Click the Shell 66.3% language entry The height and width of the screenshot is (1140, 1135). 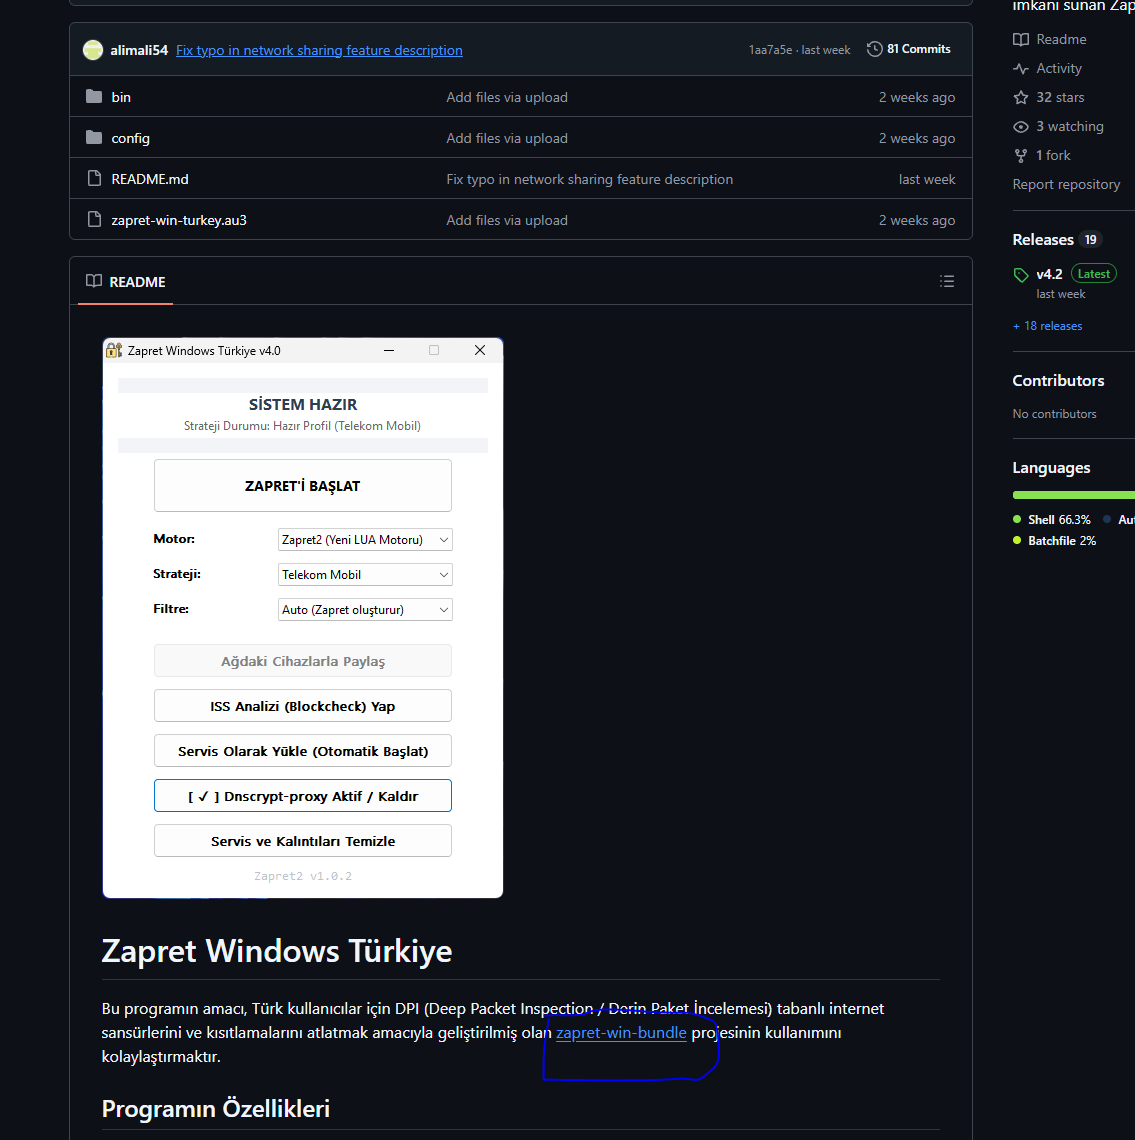pyautogui.click(x=1052, y=520)
